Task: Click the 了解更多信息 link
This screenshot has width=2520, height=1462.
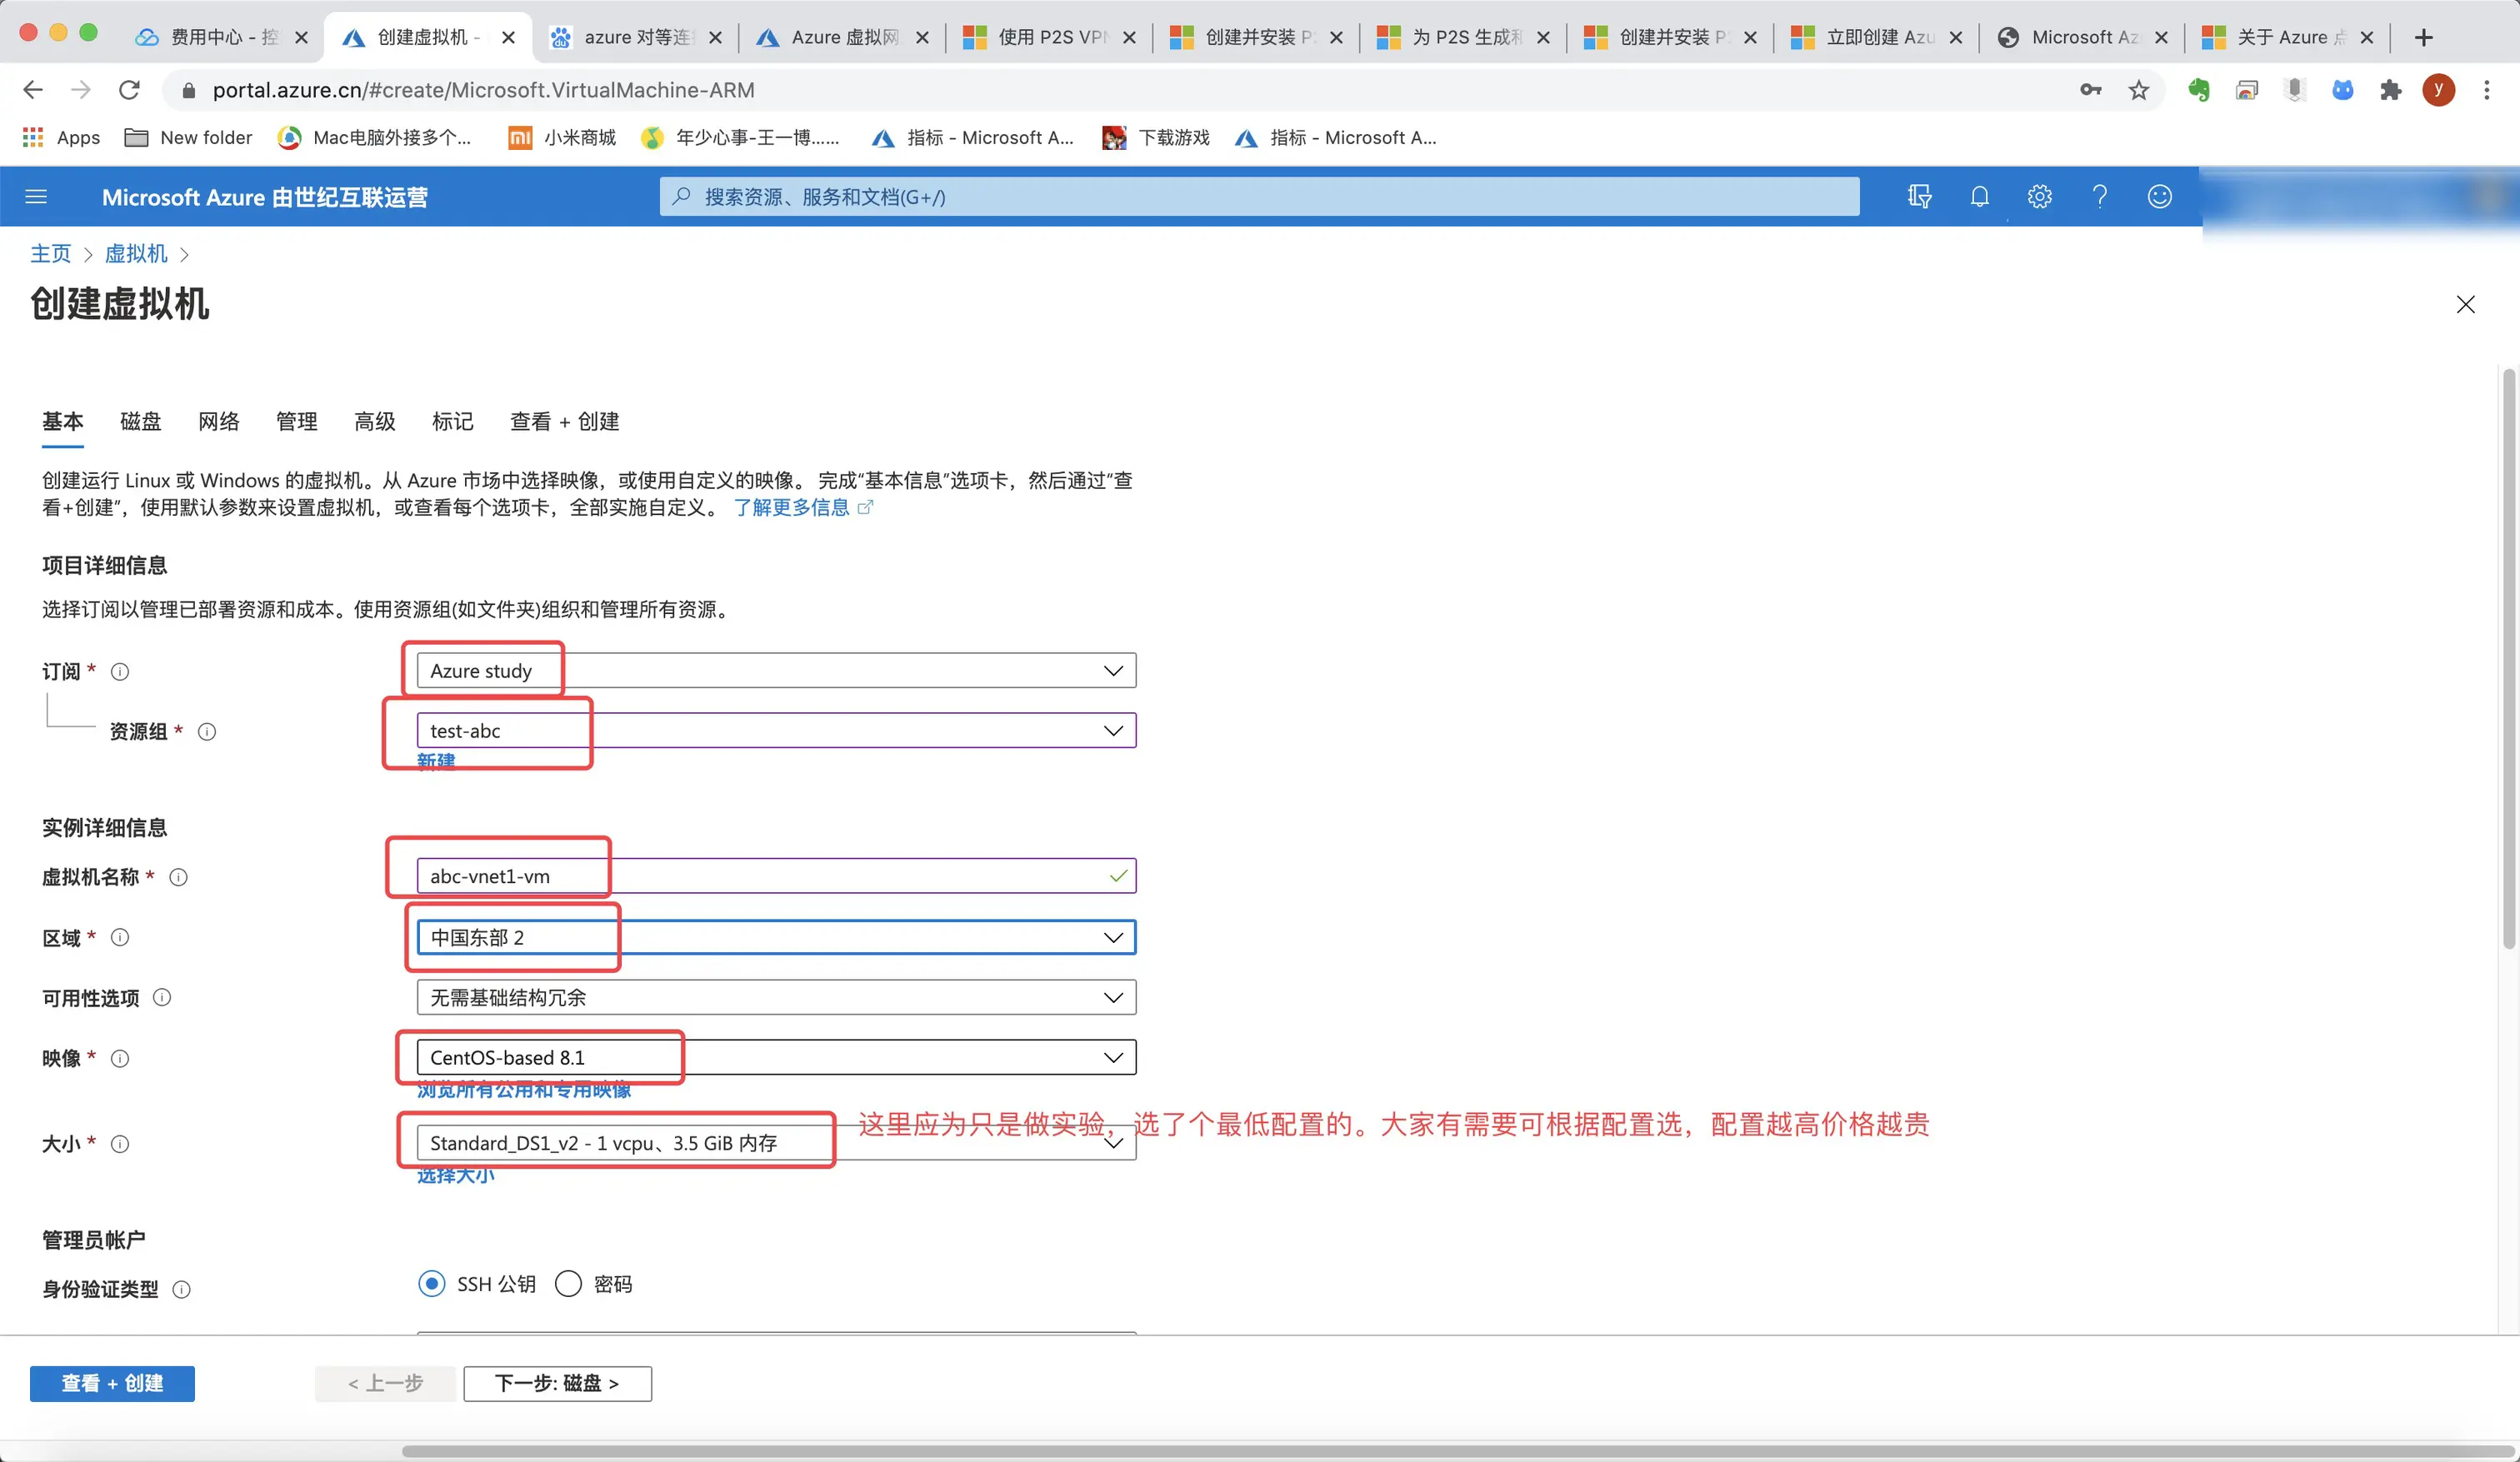Action: coord(792,508)
